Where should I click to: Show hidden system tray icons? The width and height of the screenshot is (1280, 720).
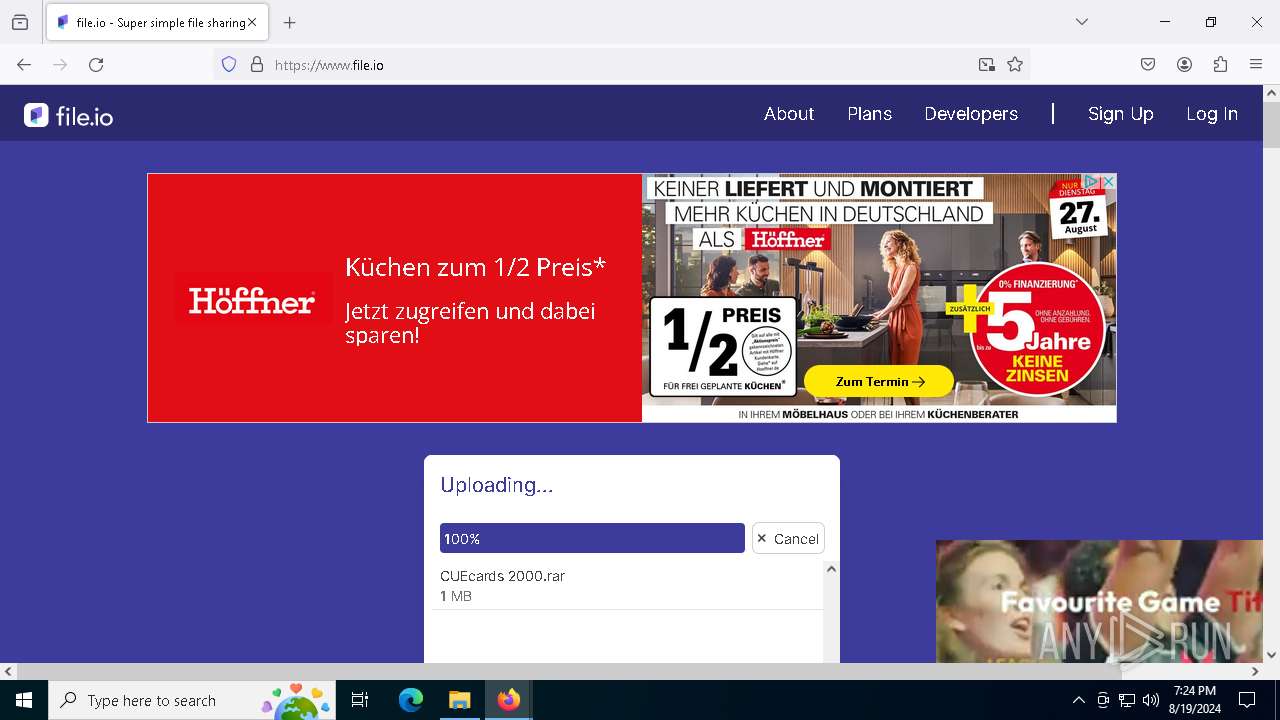1078,700
